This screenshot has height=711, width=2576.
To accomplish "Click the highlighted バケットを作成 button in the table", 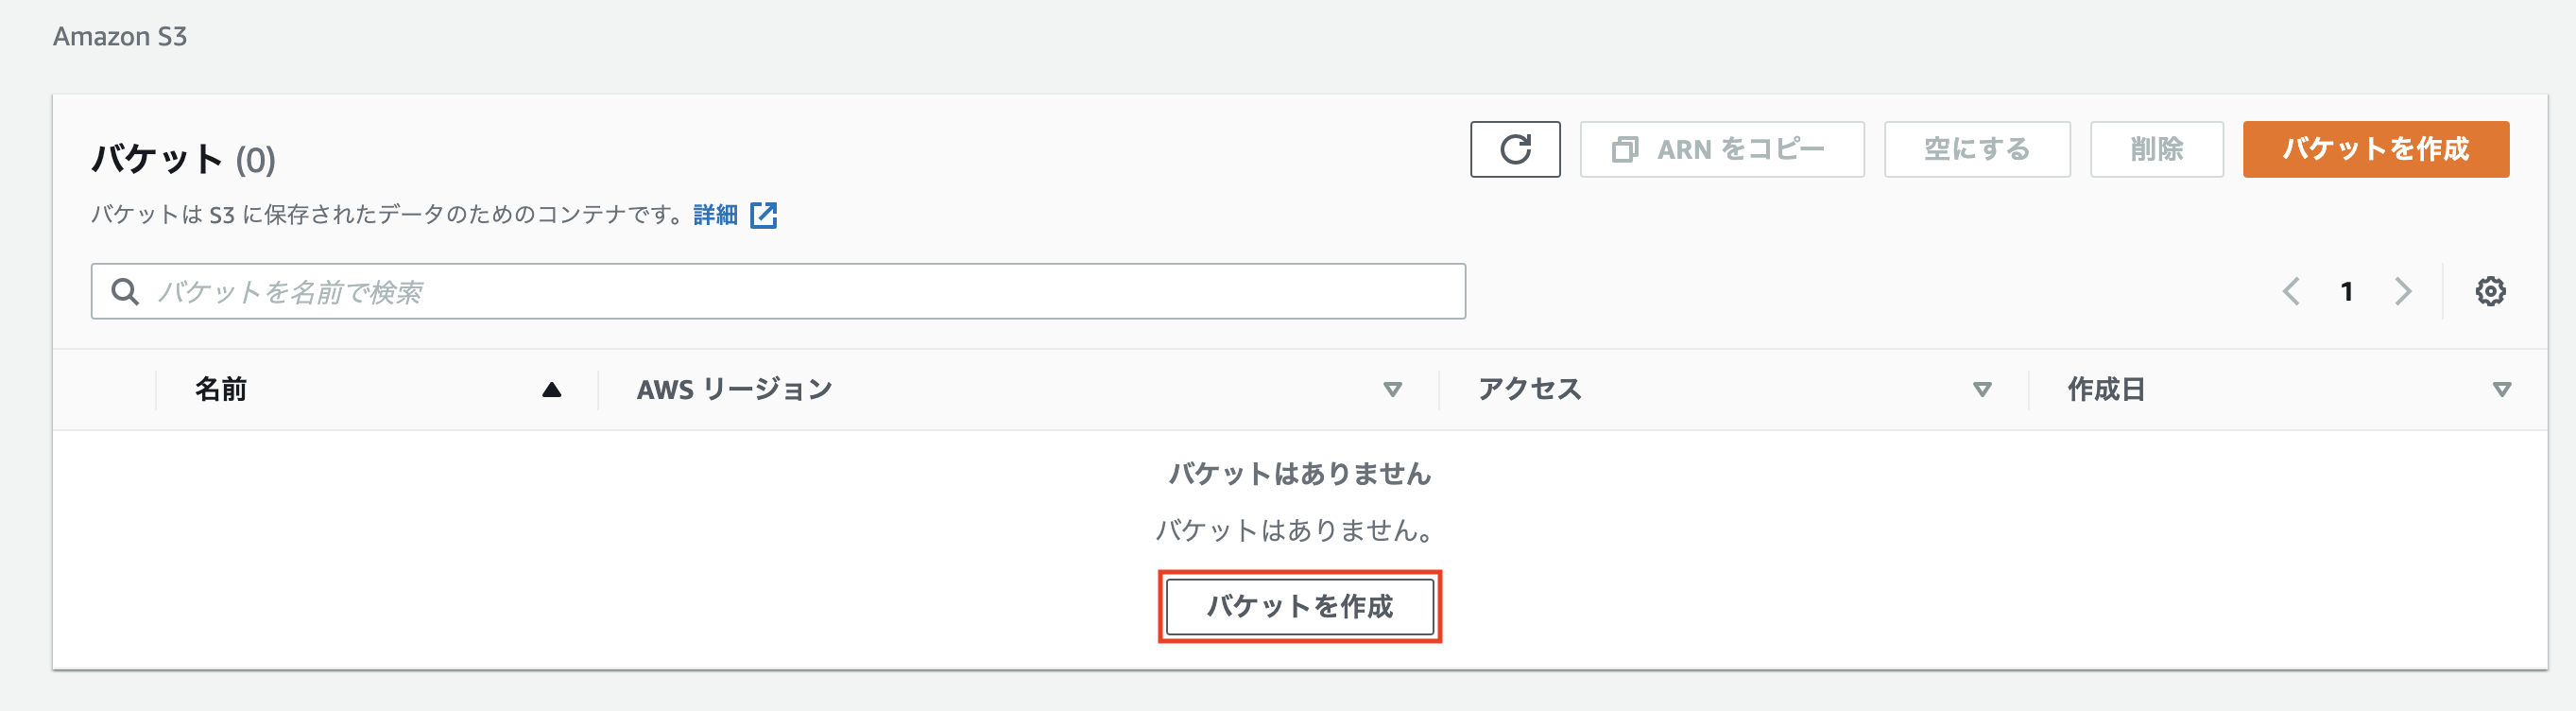I will 1300,606.
